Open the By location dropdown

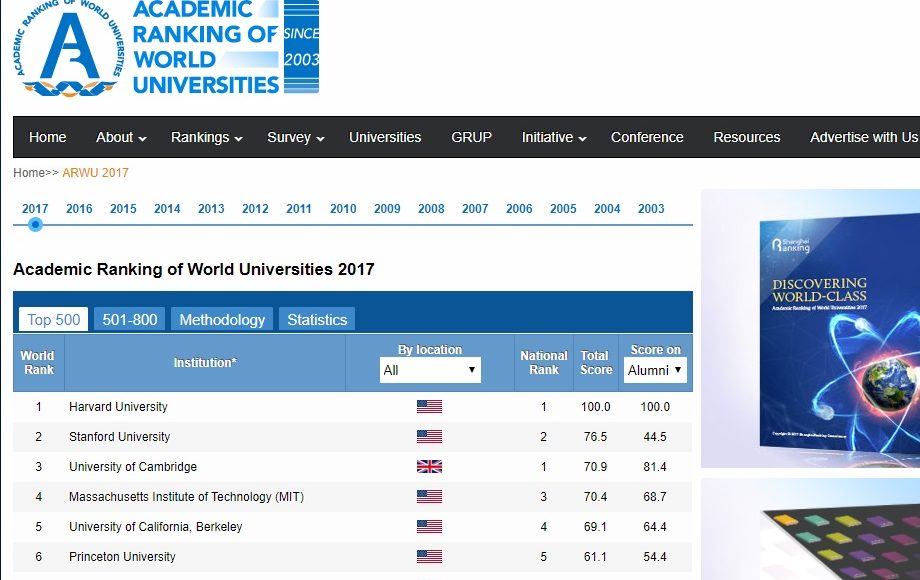[x=430, y=370]
